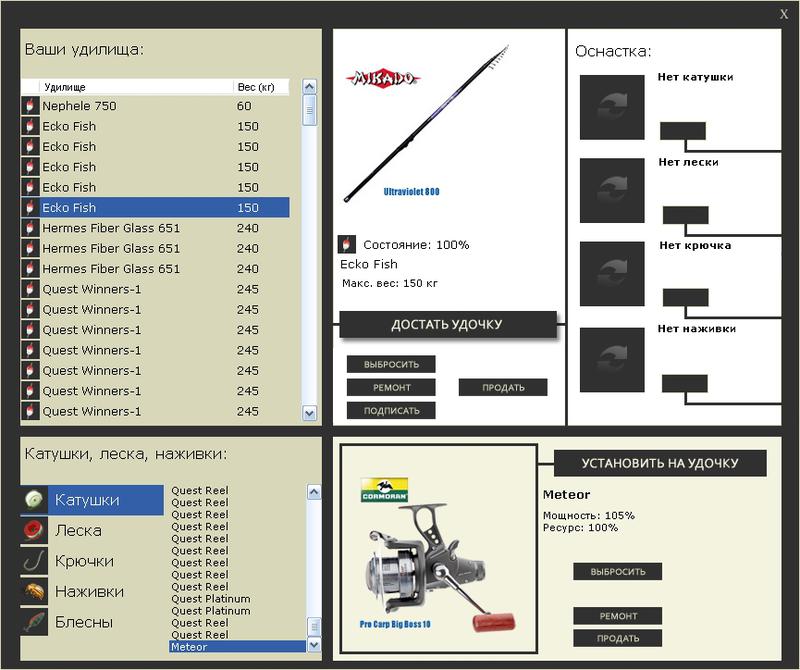
Task: Click the rod list scrollbar thumb
Action: 309,110
